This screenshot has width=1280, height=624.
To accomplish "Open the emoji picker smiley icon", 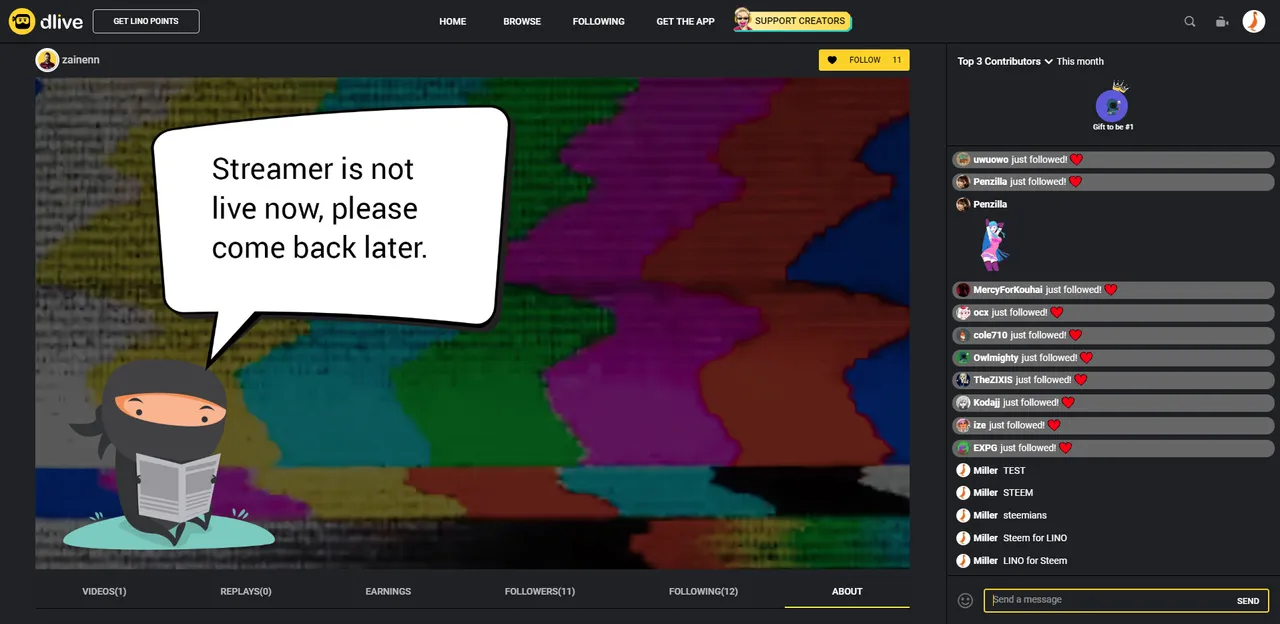I will tap(965, 601).
